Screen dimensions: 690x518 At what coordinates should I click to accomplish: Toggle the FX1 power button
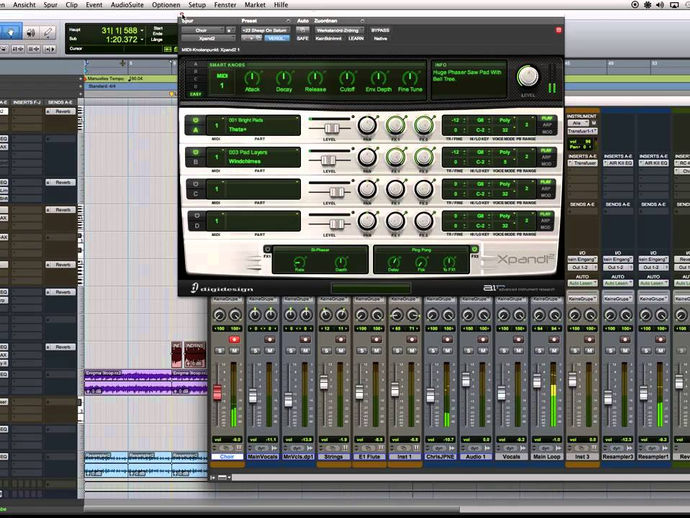pyautogui.click(x=267, y=250)
